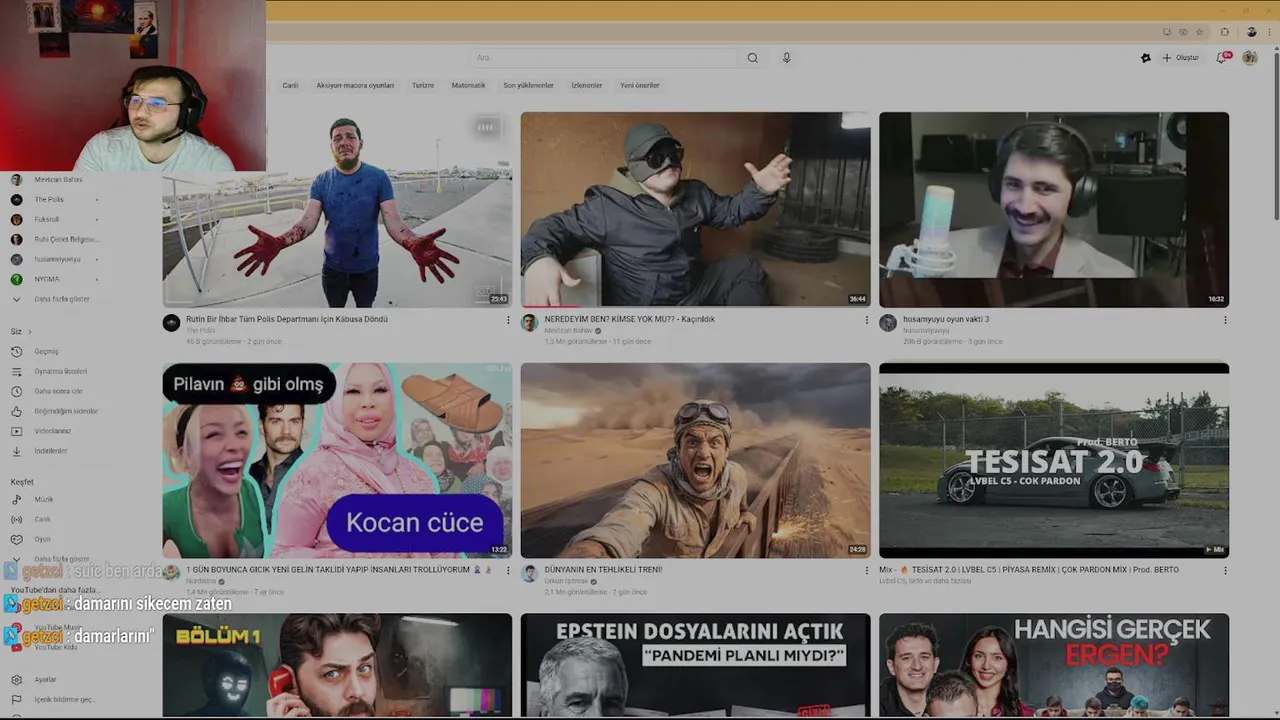Open NYGMA subscription channel

56,279
